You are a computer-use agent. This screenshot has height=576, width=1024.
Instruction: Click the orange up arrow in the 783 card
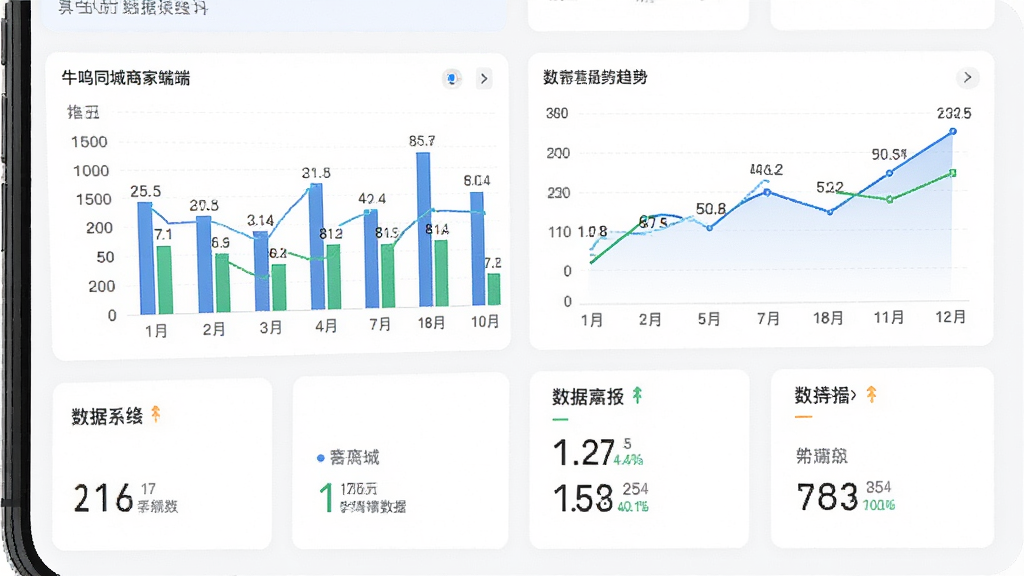pyautogui.click(x=871, y=394)
